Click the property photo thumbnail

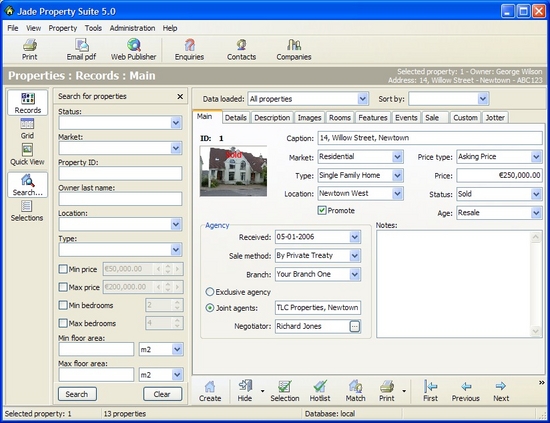pyautogui.click(x=233, y=171)
